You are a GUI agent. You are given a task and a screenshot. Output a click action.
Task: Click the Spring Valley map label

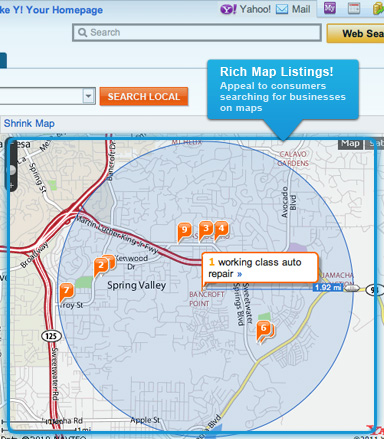(136, 285)
